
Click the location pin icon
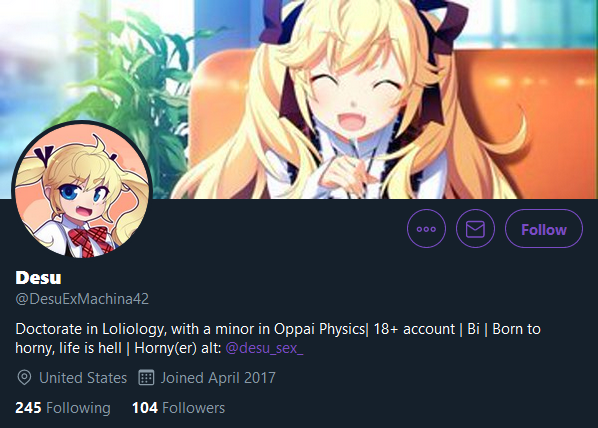tap(24, 378)
